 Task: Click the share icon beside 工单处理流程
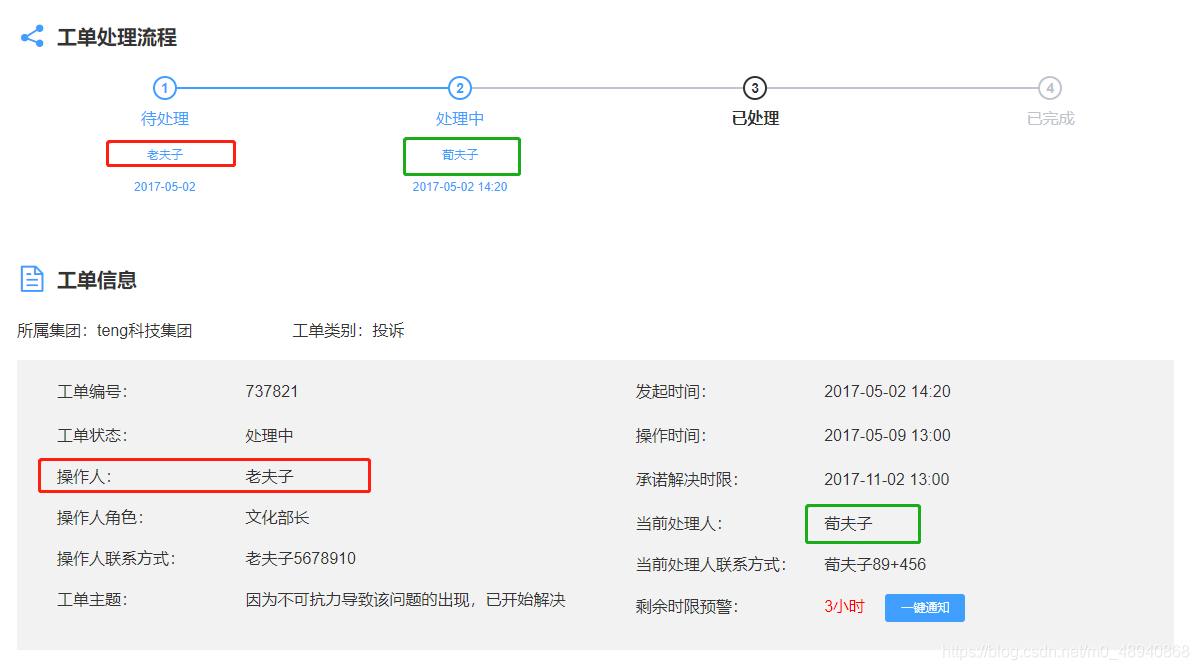(31, 35)
